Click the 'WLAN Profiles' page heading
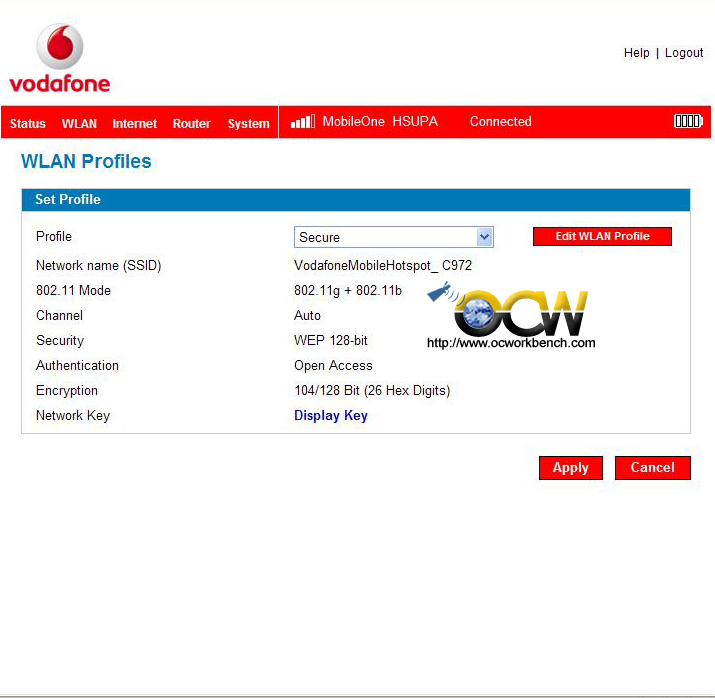 click(86, 161)
